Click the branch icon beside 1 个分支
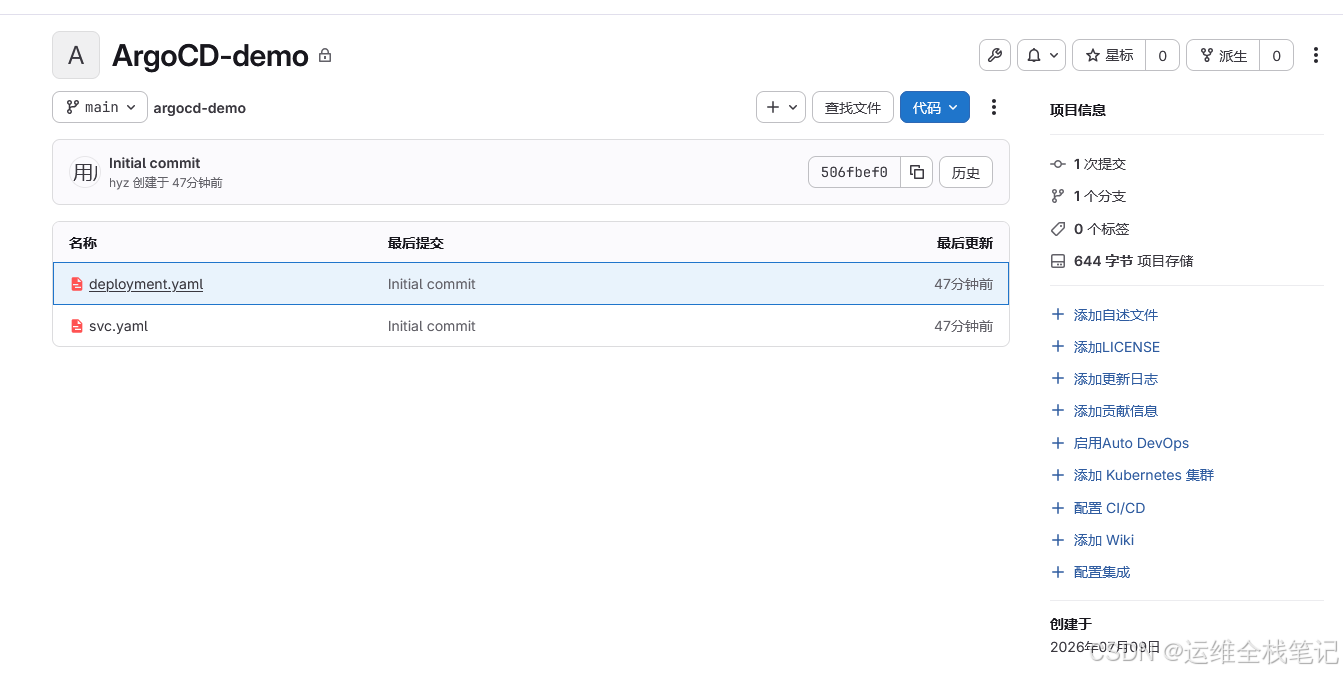This screenshot has width=1343, height=674. click(1058, 196)
